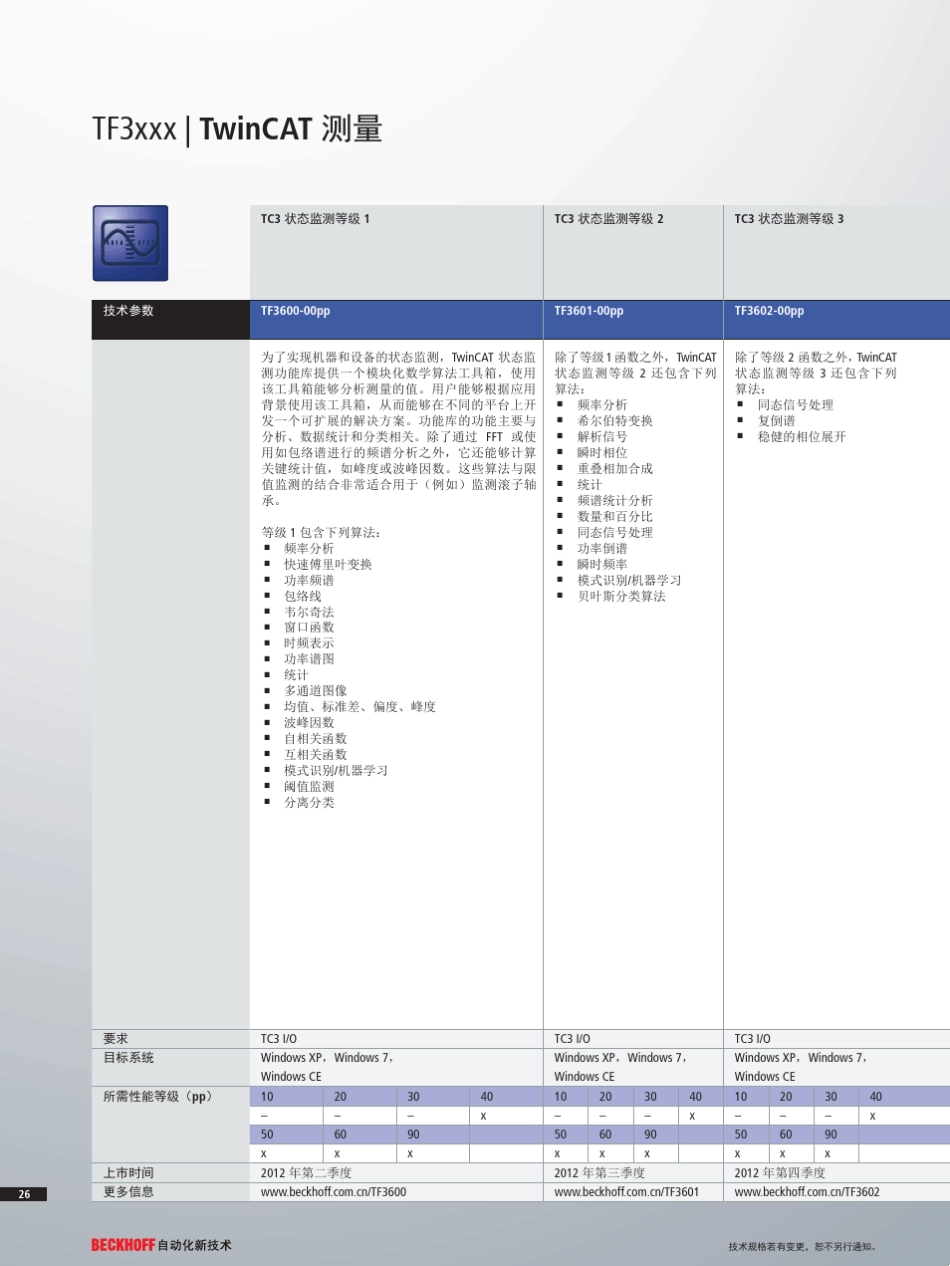
Task: Click the bullet '贝叶斯分类算法'
Action: [621, 596]
